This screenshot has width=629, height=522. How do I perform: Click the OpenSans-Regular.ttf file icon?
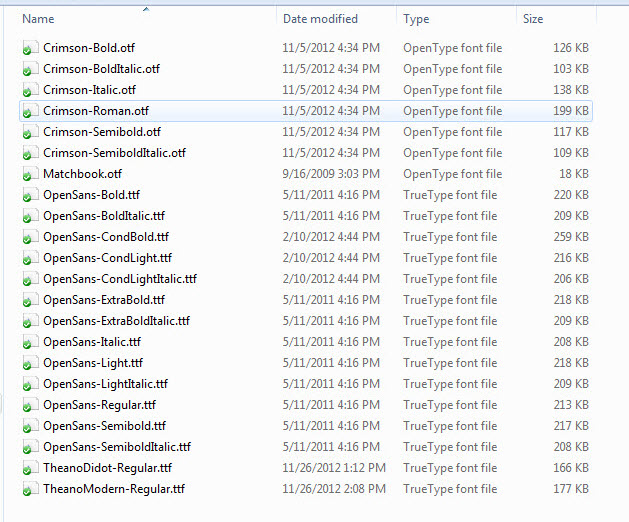click(x=29, y=405)
